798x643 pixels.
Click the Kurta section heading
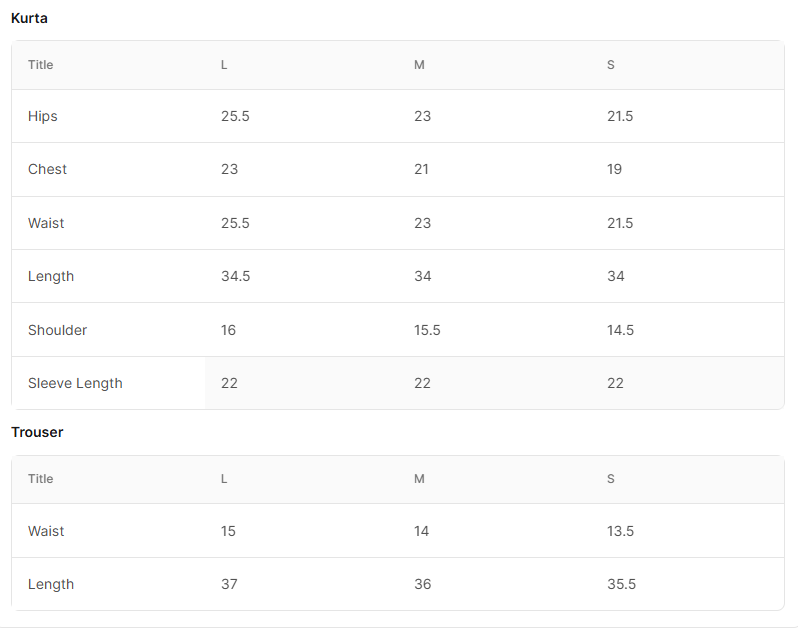pos(29,18)
